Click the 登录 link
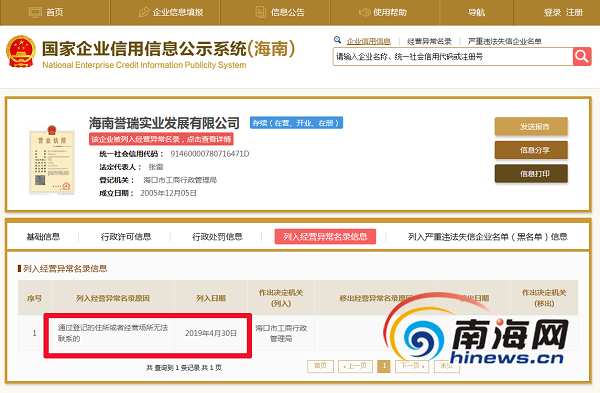This screenshot has width=600, height=393. click(x=552, y=13)
